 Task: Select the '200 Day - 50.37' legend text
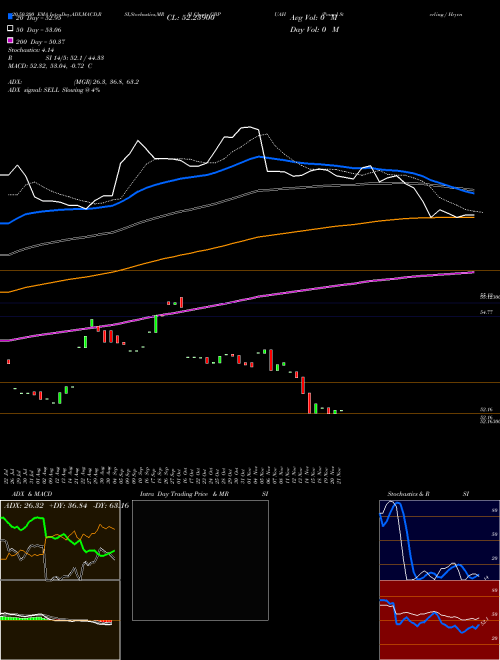click(40, 42)
